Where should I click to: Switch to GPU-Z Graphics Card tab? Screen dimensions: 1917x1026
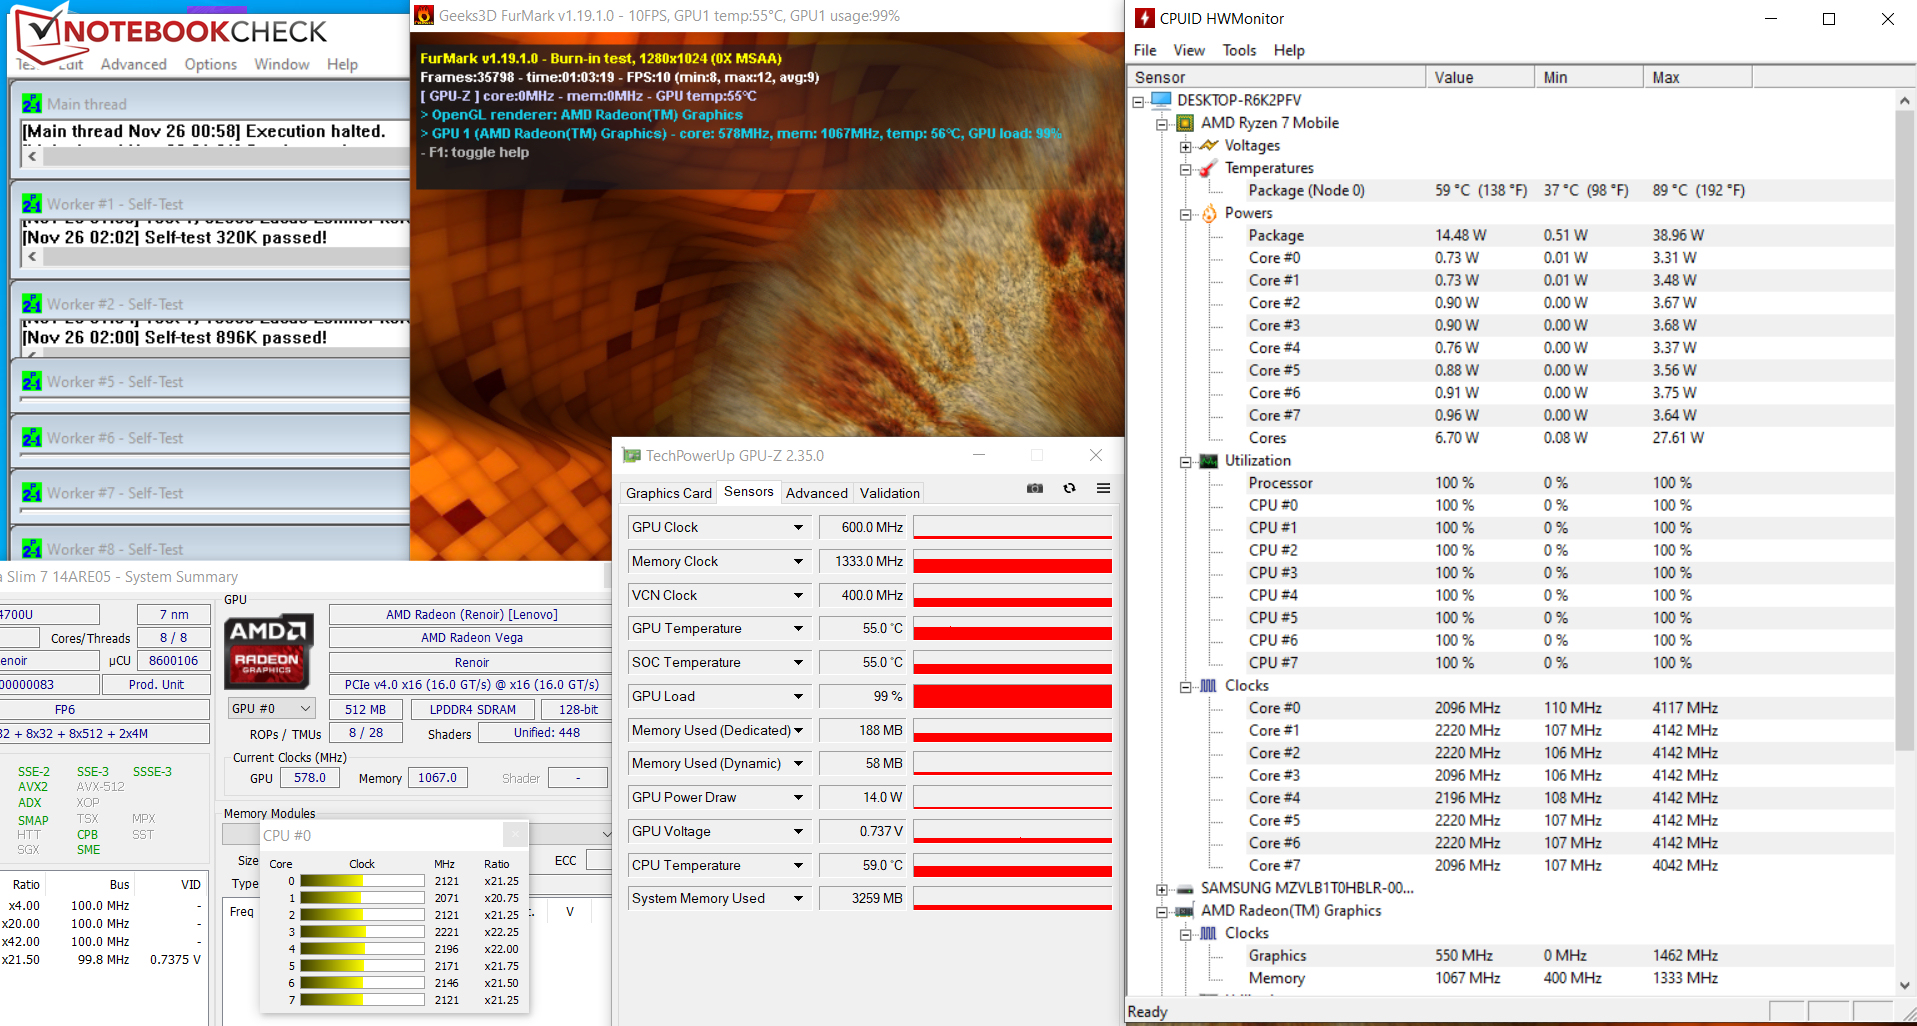pos(668,493)
